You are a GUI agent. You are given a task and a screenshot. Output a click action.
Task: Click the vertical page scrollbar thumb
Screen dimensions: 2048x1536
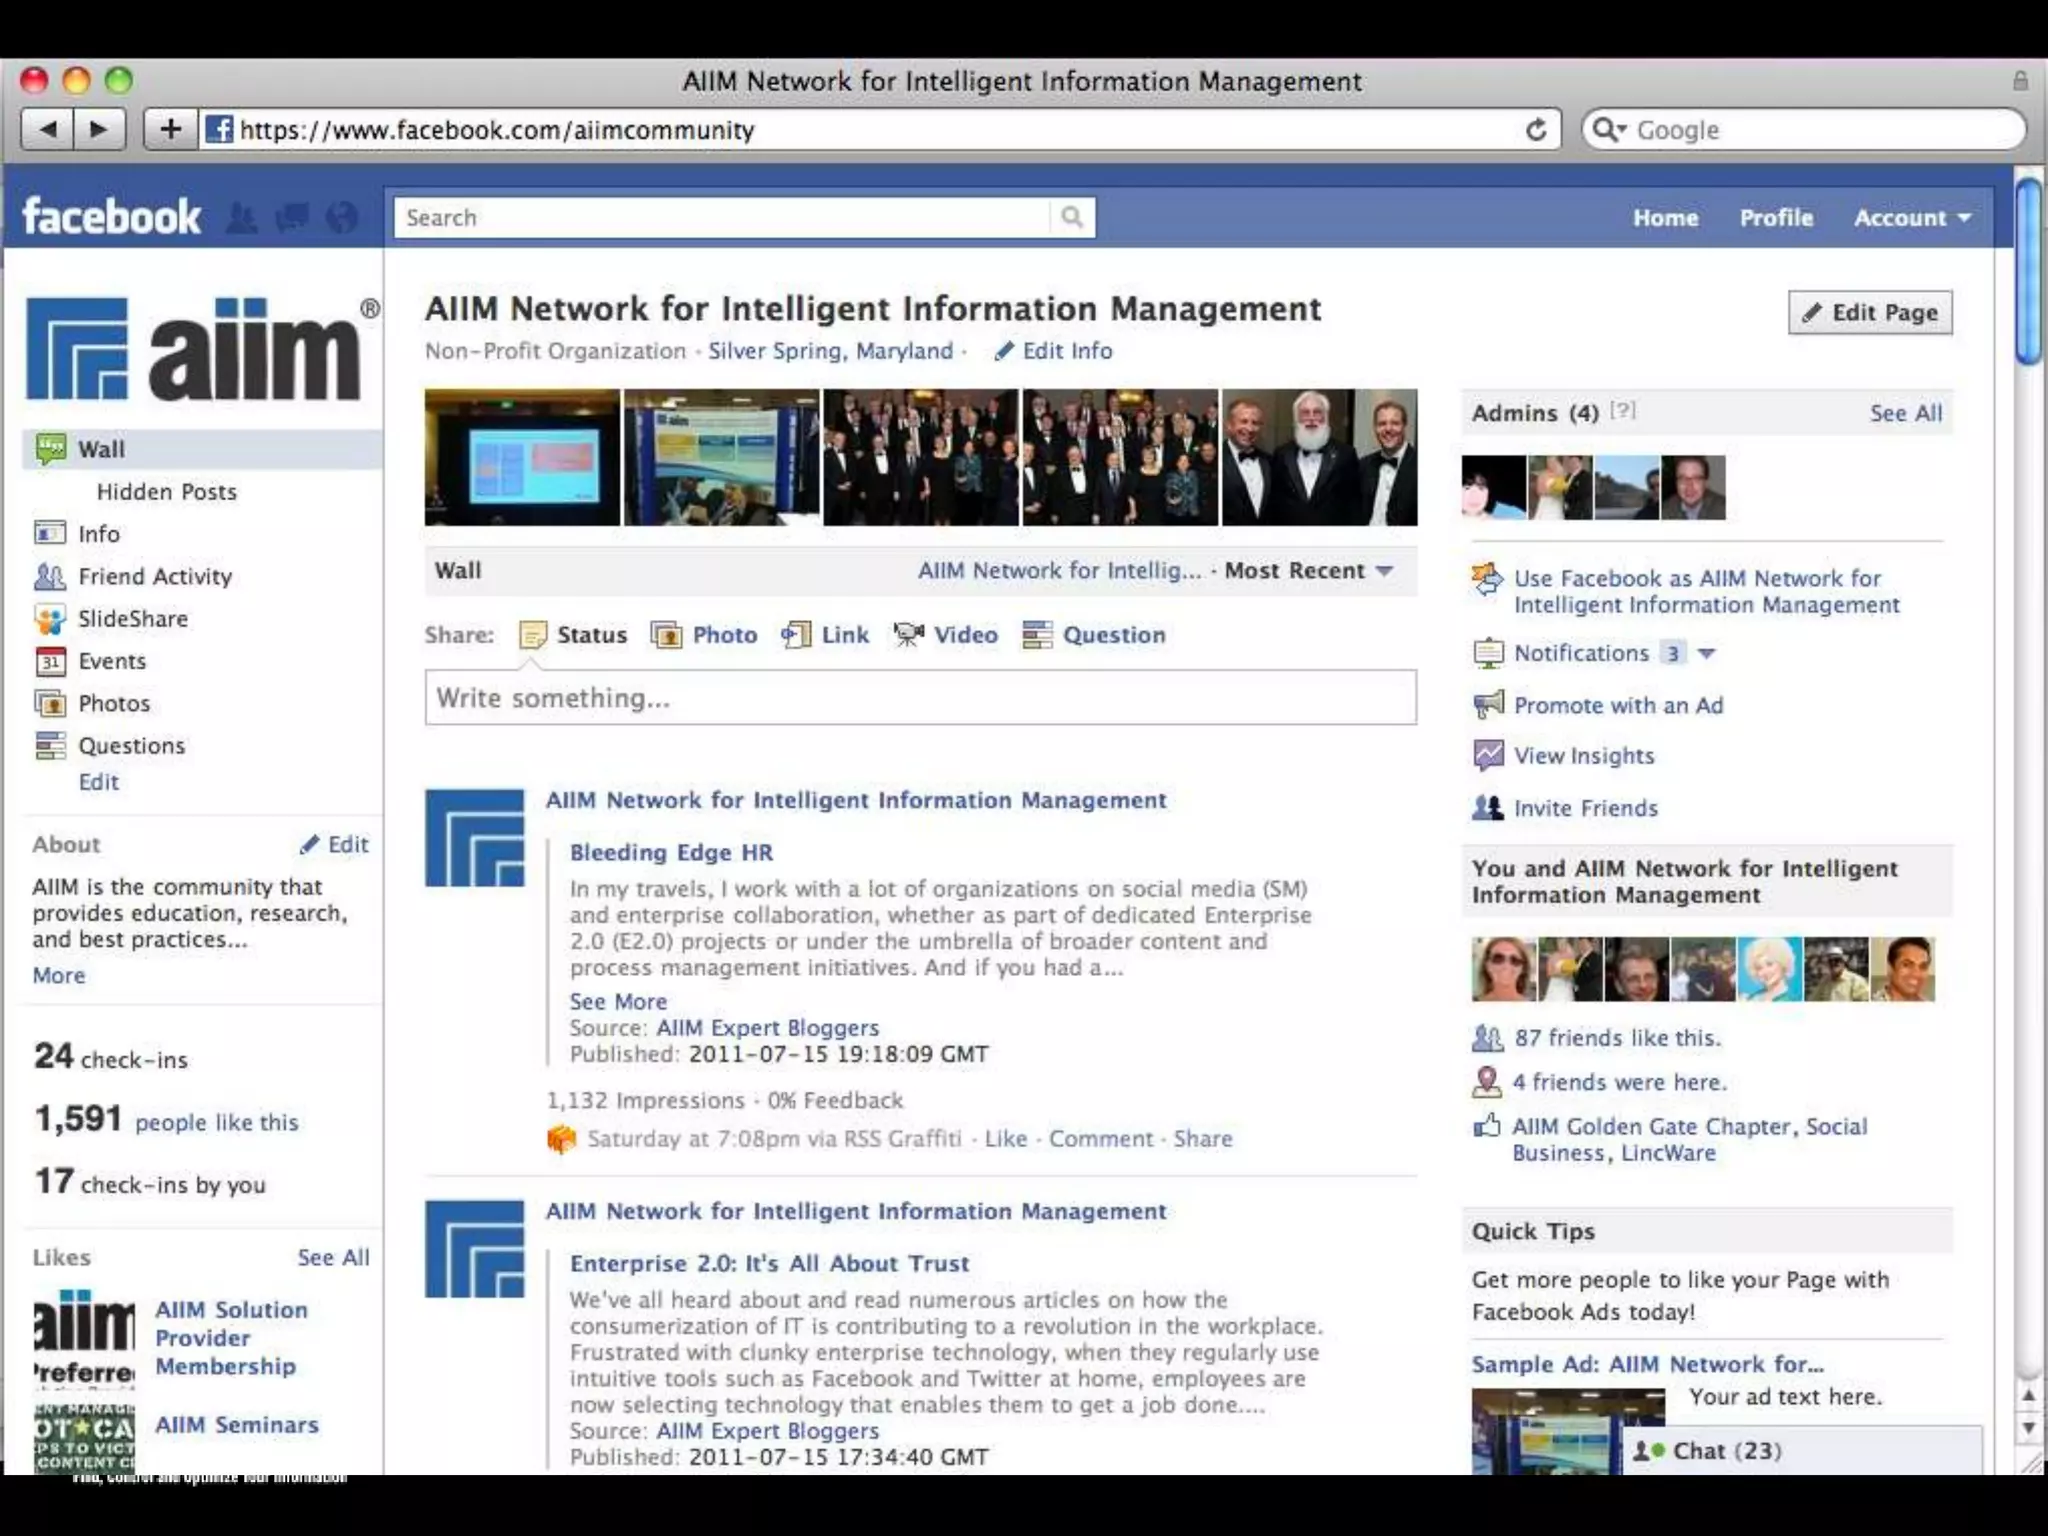2028,270
